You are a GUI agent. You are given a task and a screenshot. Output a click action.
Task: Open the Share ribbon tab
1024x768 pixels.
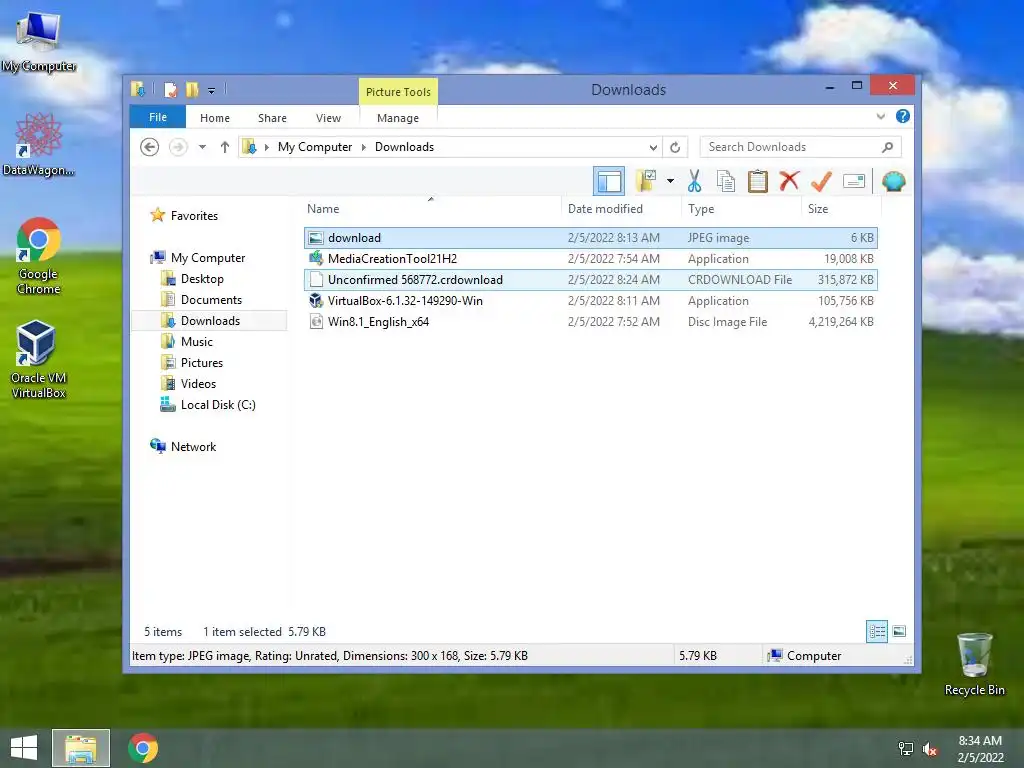[x=272, y=118]
